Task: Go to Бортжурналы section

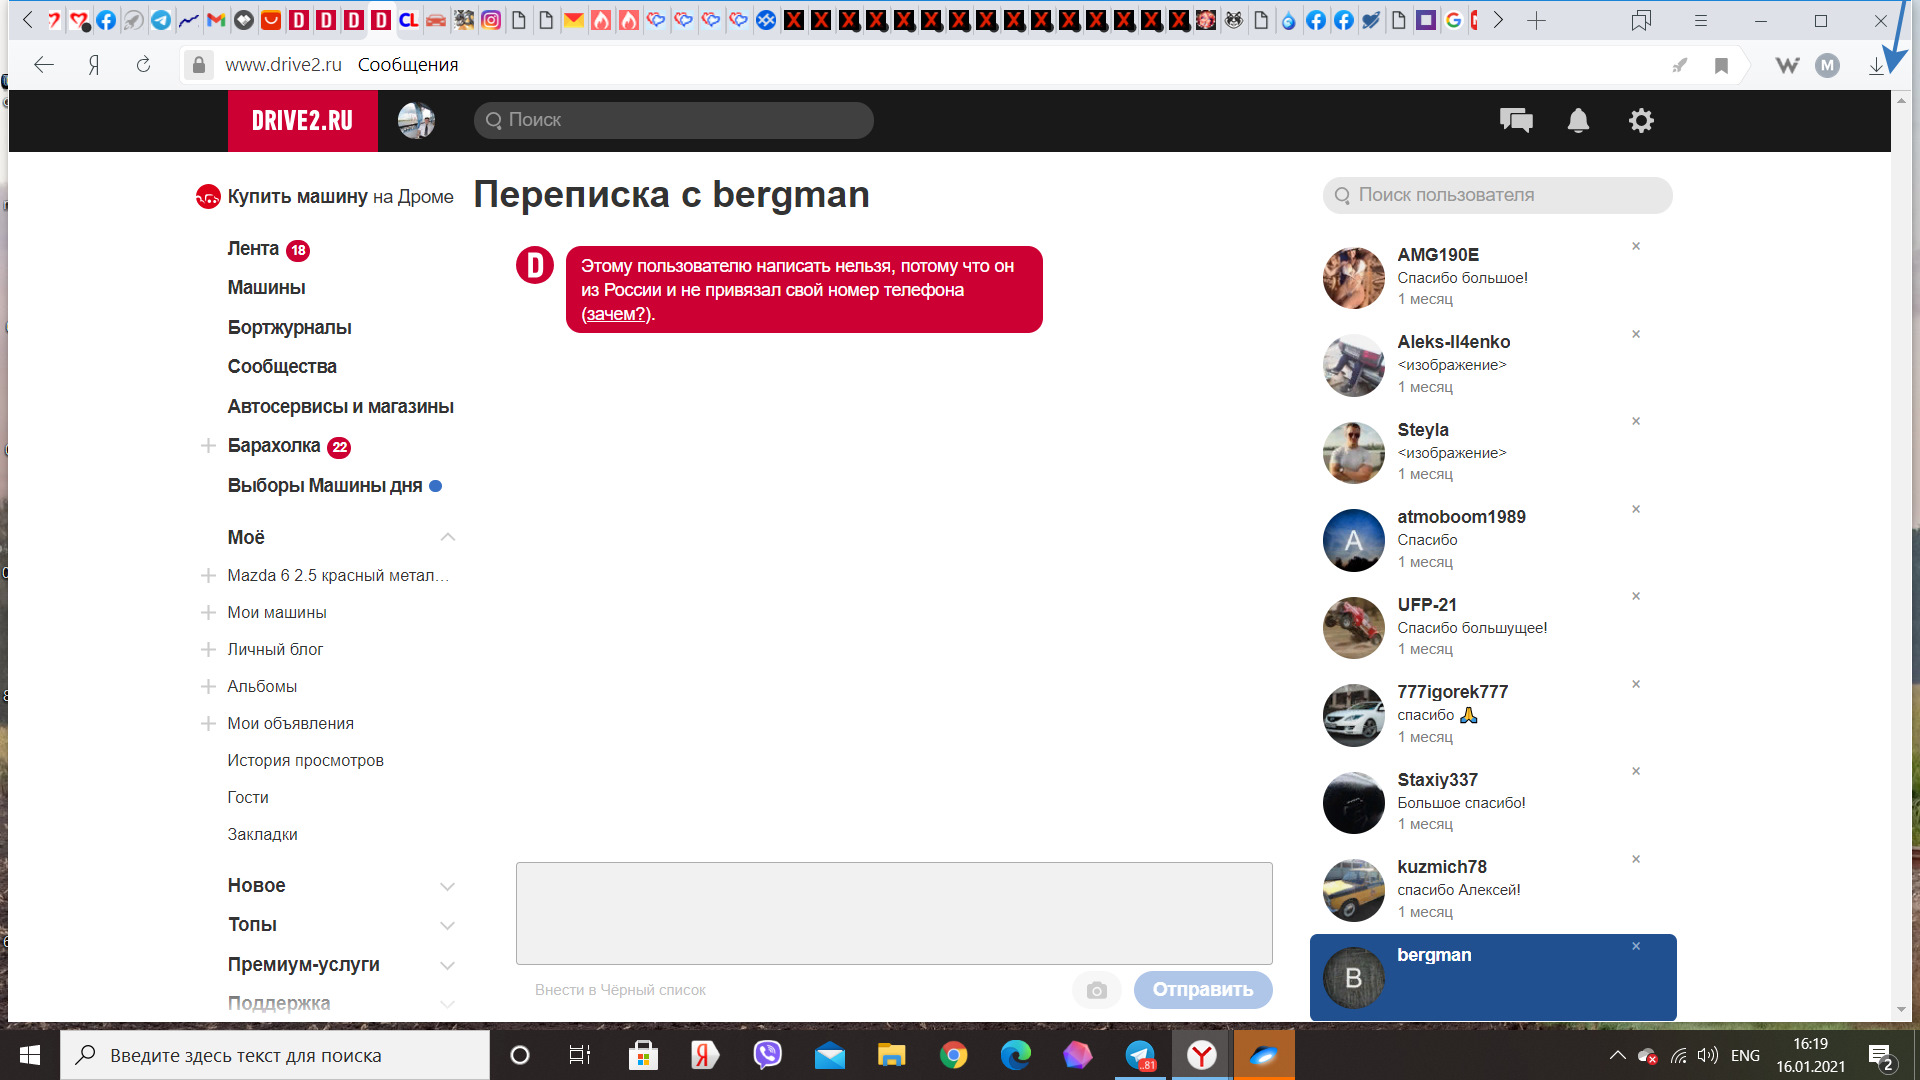Action: [x=289, y=328]
